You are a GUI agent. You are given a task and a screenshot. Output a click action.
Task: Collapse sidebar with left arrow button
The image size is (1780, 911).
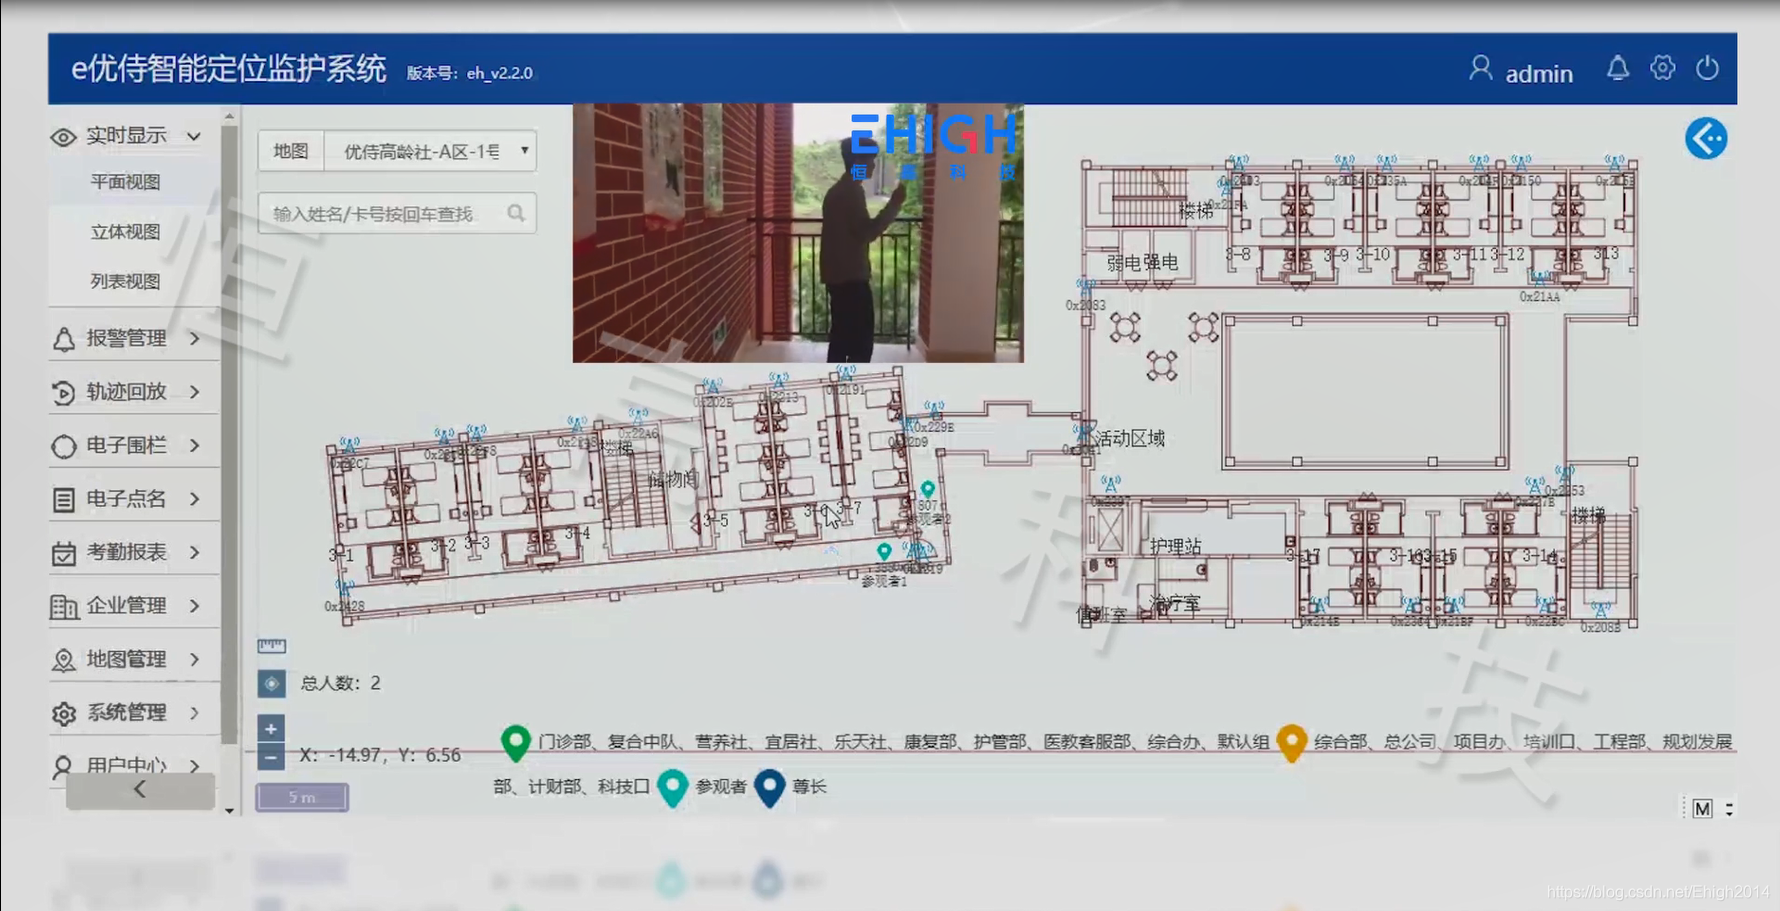click(x=140, y=790)
